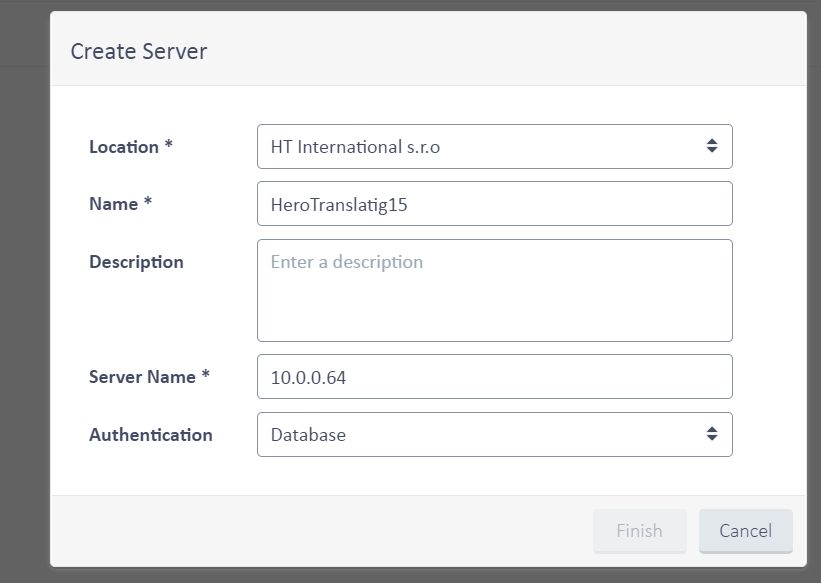Click the Location field label
The height and width of the screenshot is (583, 821).
click(x=124, y=147)
